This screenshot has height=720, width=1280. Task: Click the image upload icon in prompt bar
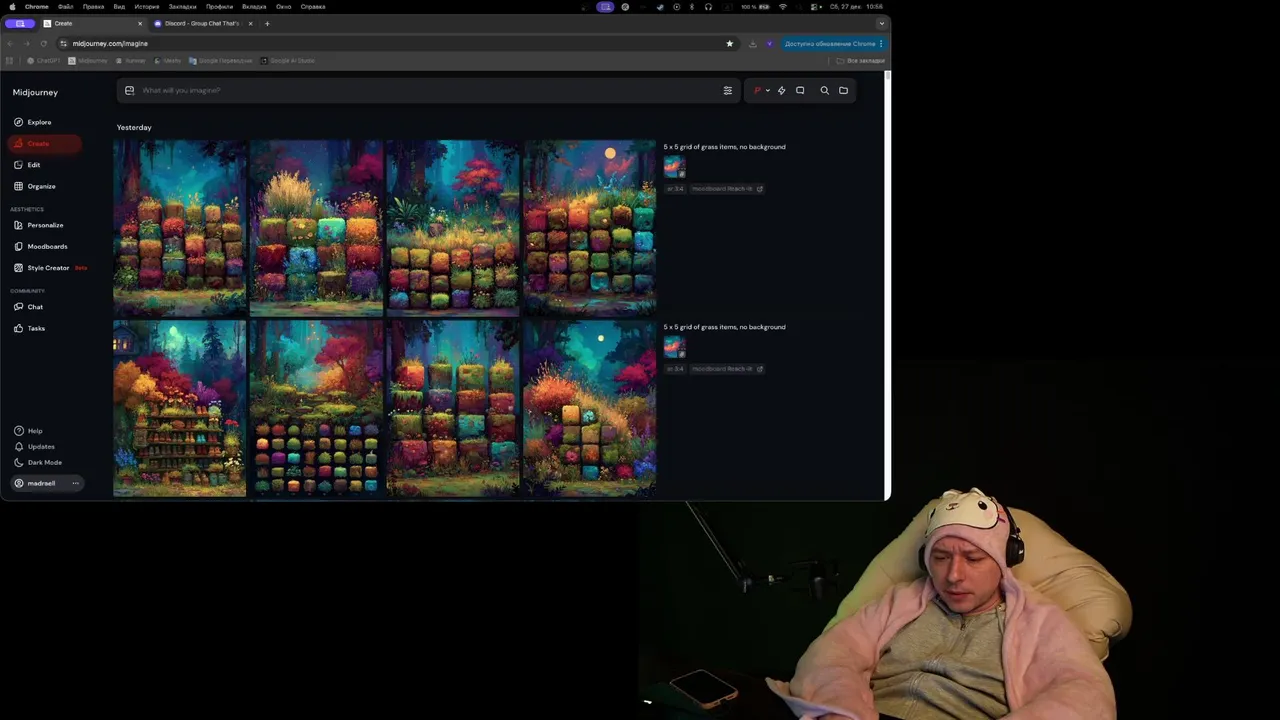[x=129, y=90]
